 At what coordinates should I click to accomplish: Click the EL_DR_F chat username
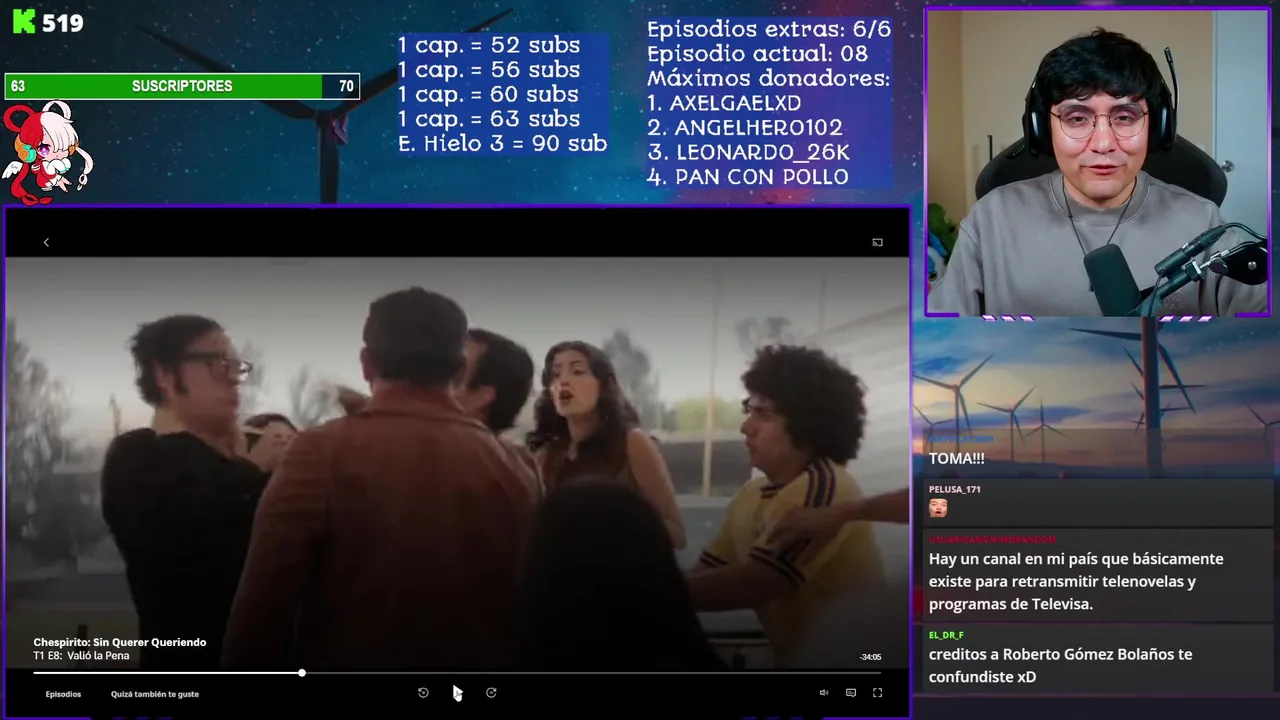(946, 635)
